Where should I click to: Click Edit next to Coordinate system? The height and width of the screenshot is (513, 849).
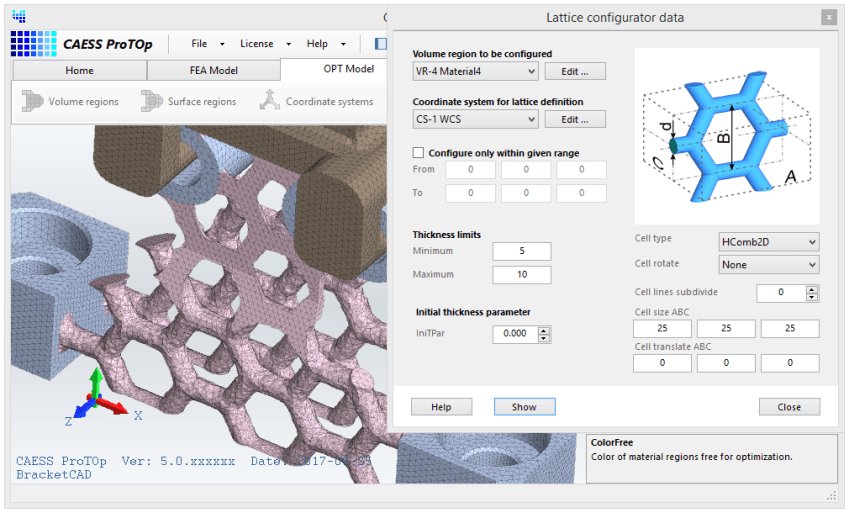[575, 119]
